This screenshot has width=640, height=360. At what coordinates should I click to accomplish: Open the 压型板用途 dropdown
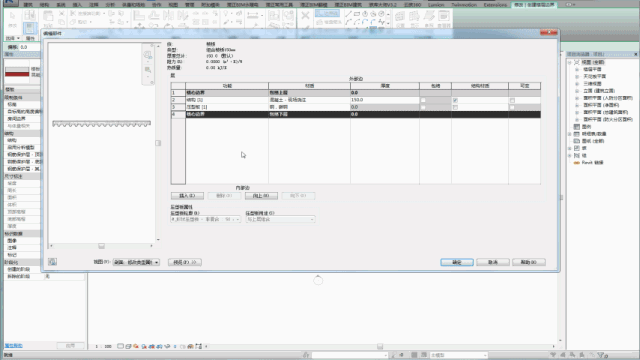click(280, 220)
